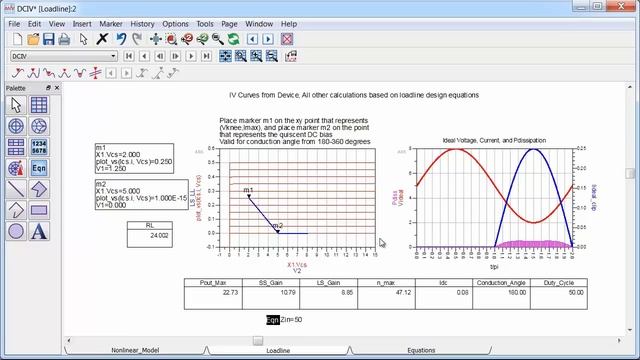The width and height of the screenshot is (640, 360).
Task: Click the grayed redo arrow
Action: pyautogui.click(x=137, y=39)
